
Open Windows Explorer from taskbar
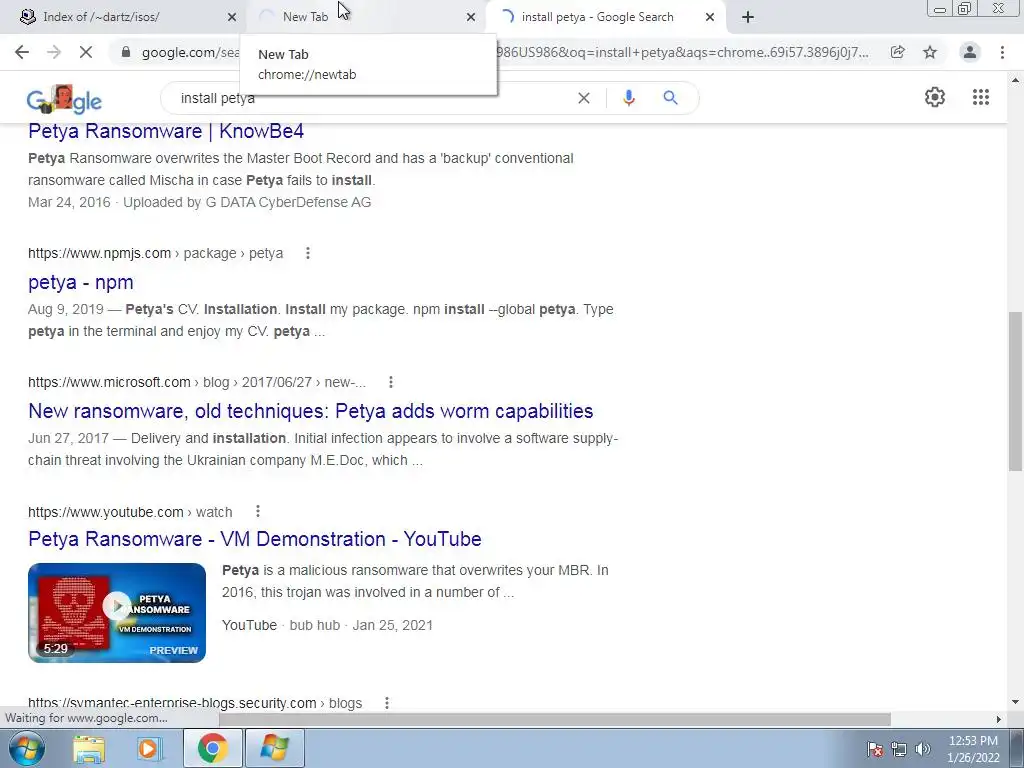point(89,748)
